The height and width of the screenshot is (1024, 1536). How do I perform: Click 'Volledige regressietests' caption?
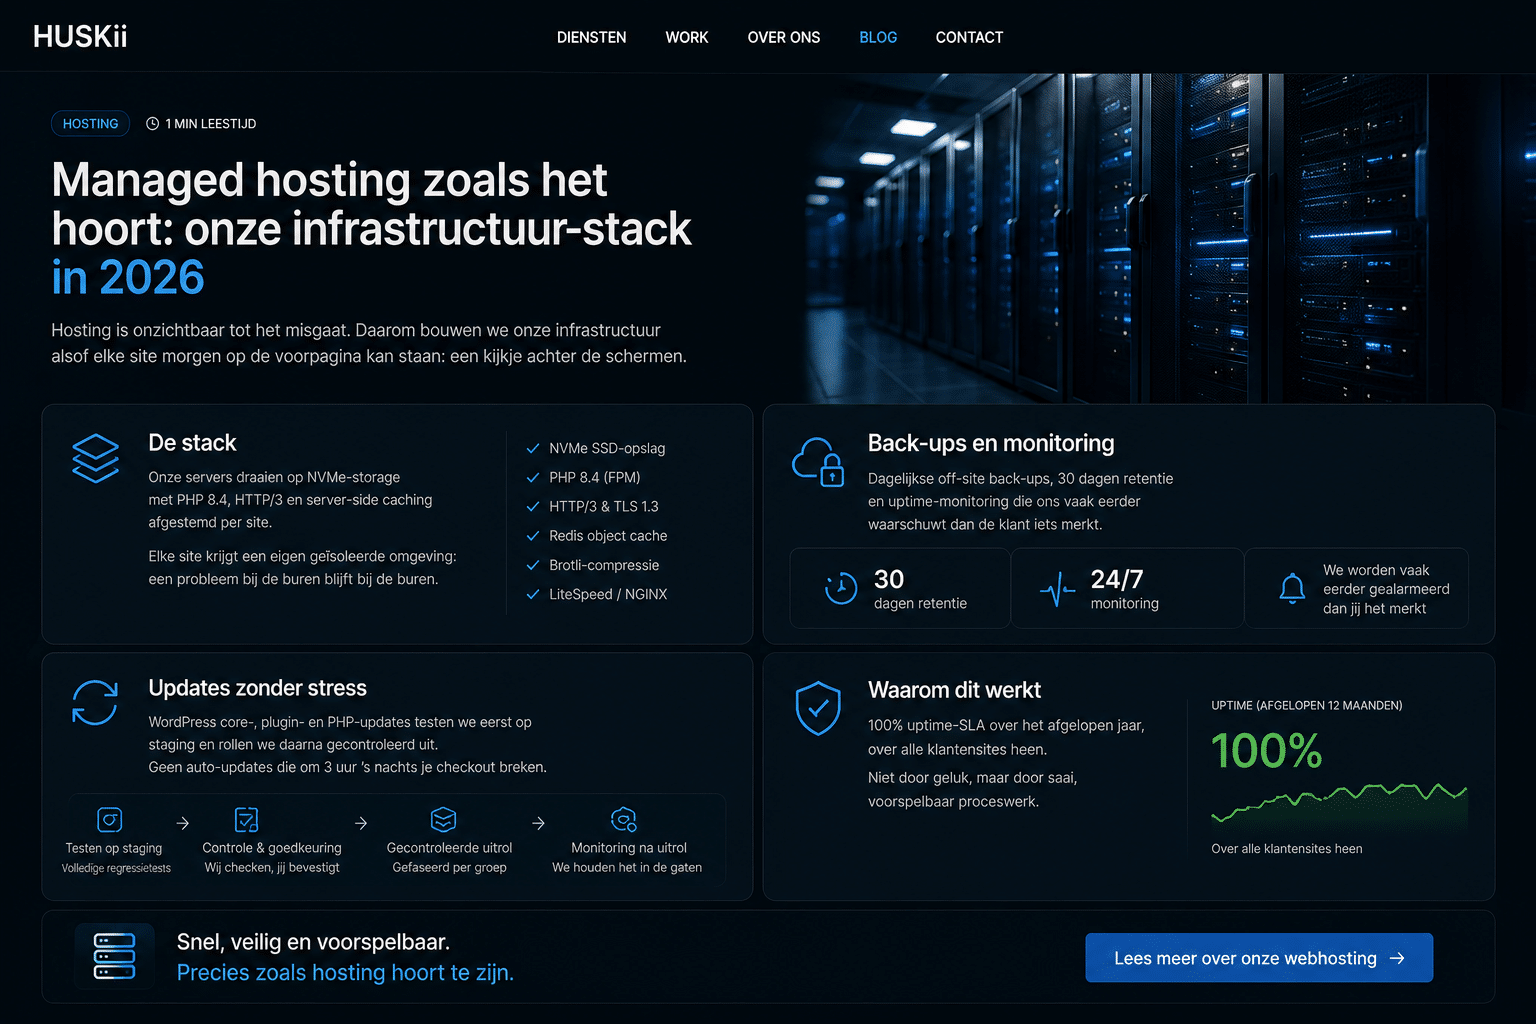116,868
